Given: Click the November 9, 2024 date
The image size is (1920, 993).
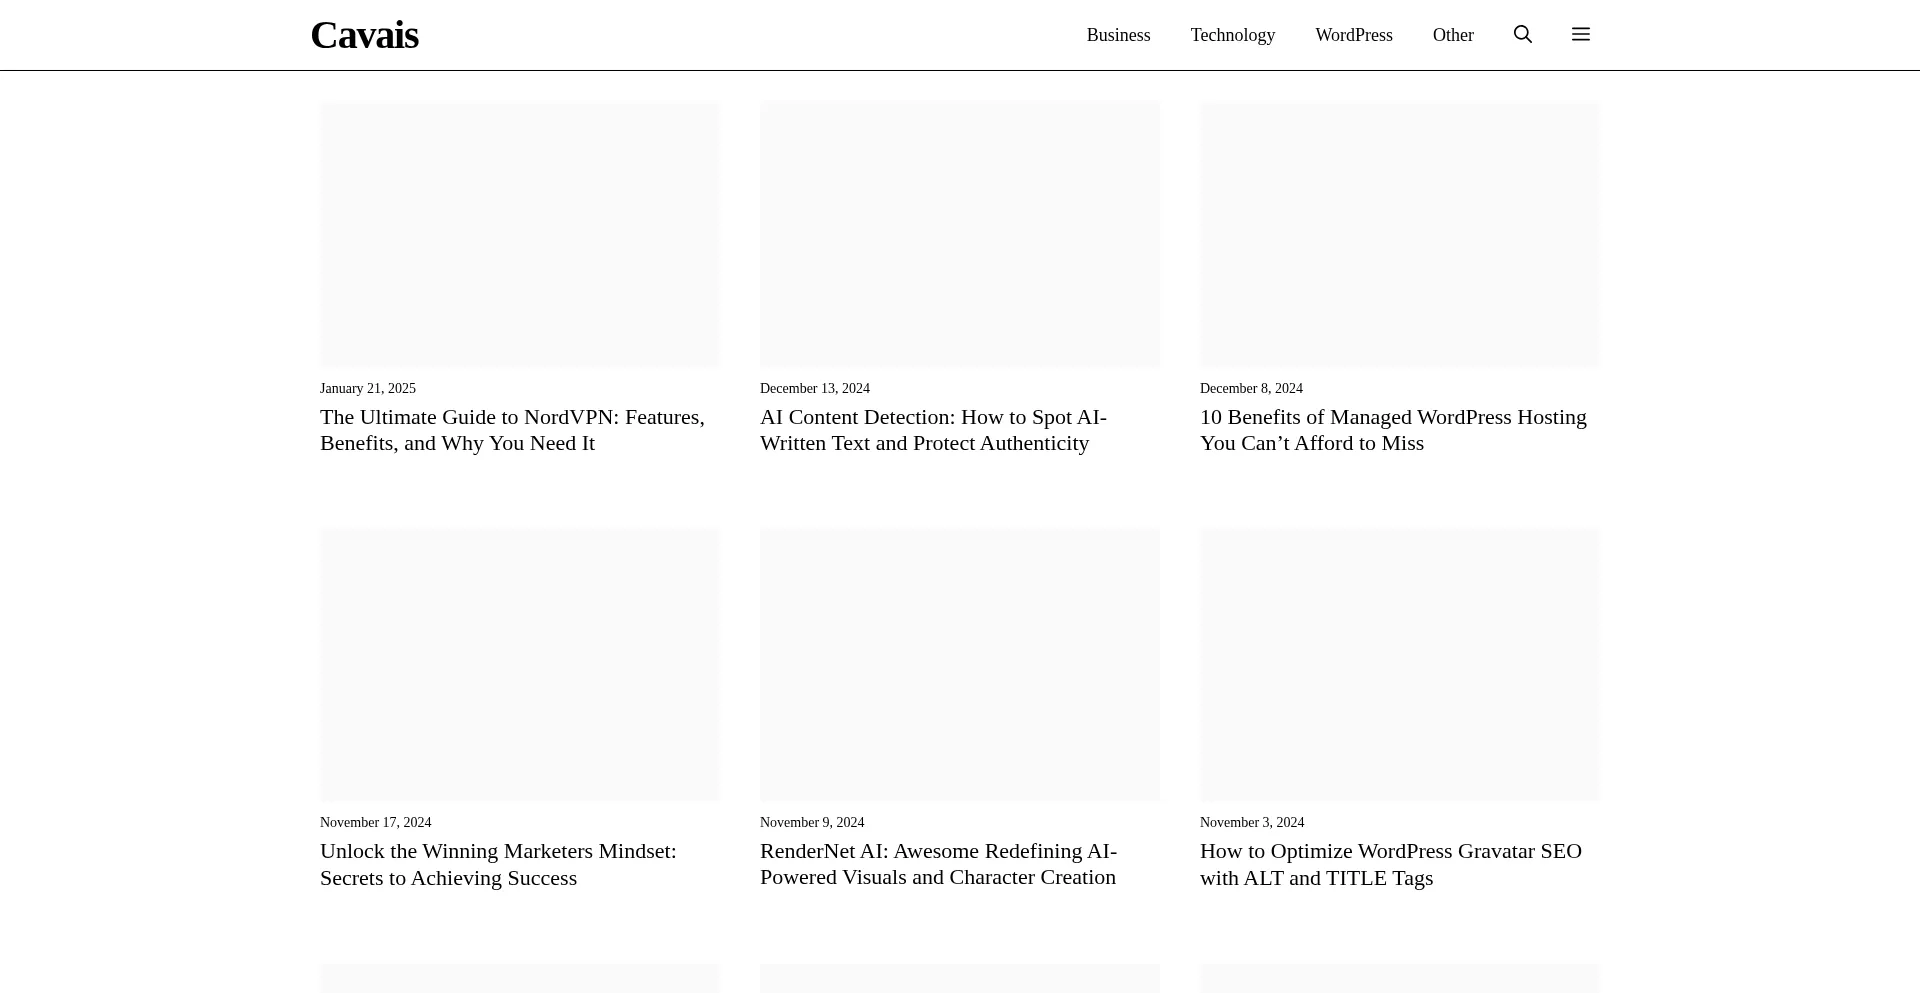Looking at the screenshot, I should pyautogui.click(x=812, y=822).
